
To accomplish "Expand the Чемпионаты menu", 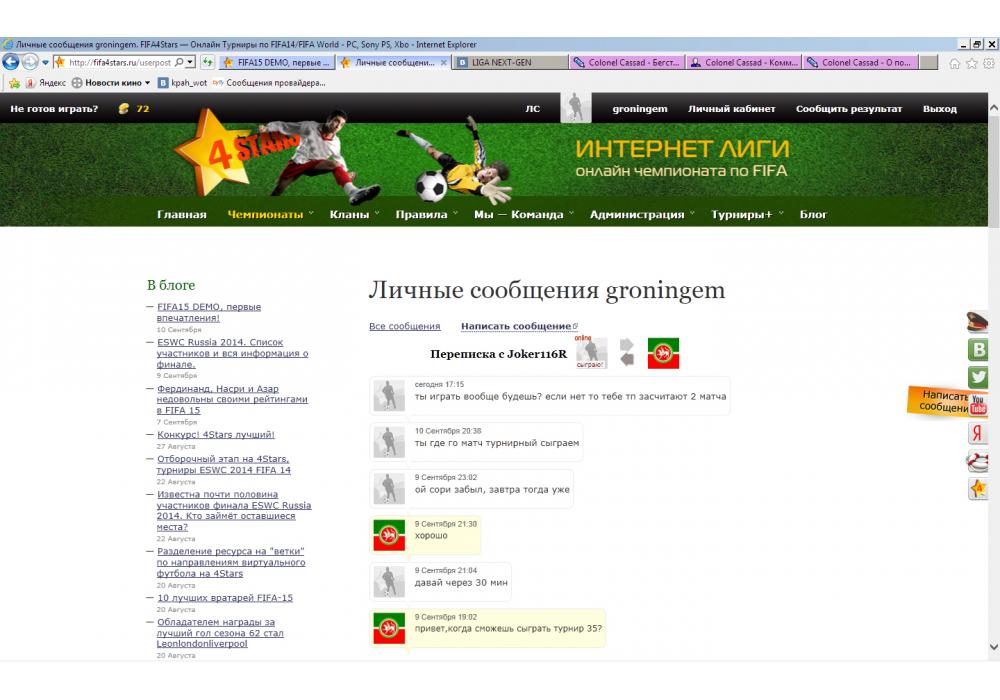I will pyautogui.click(x=311, y=214).
